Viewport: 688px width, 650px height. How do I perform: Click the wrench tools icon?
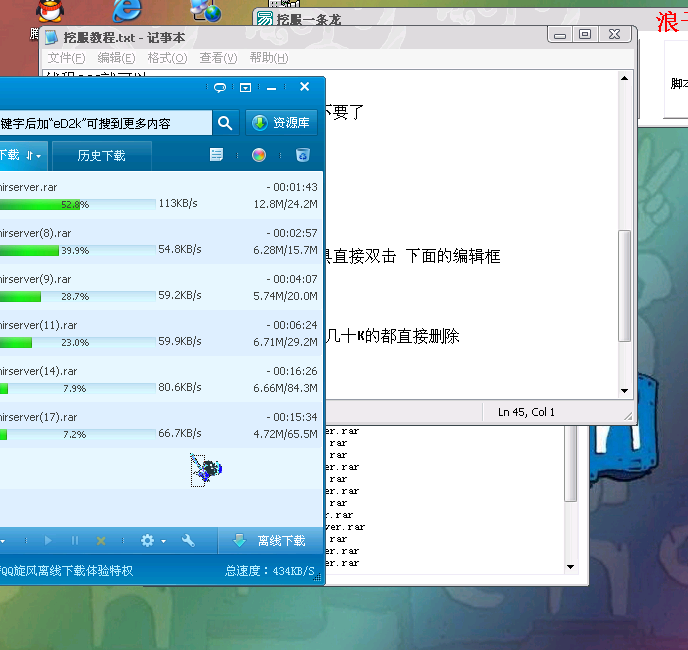pos(188,541)
